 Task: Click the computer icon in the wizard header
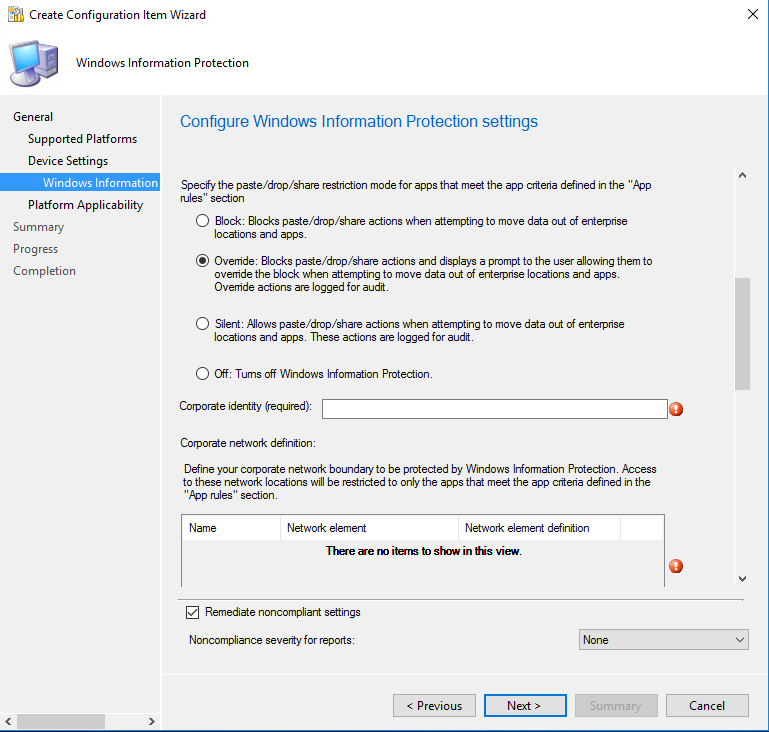34,62
